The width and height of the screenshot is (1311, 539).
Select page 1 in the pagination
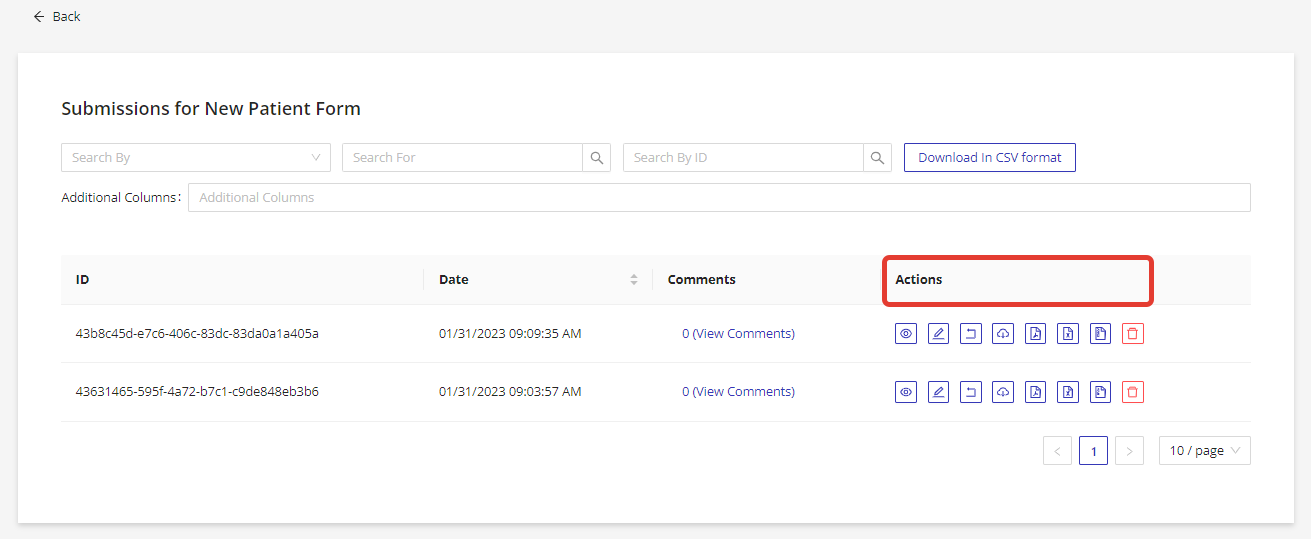(1093, 451)
